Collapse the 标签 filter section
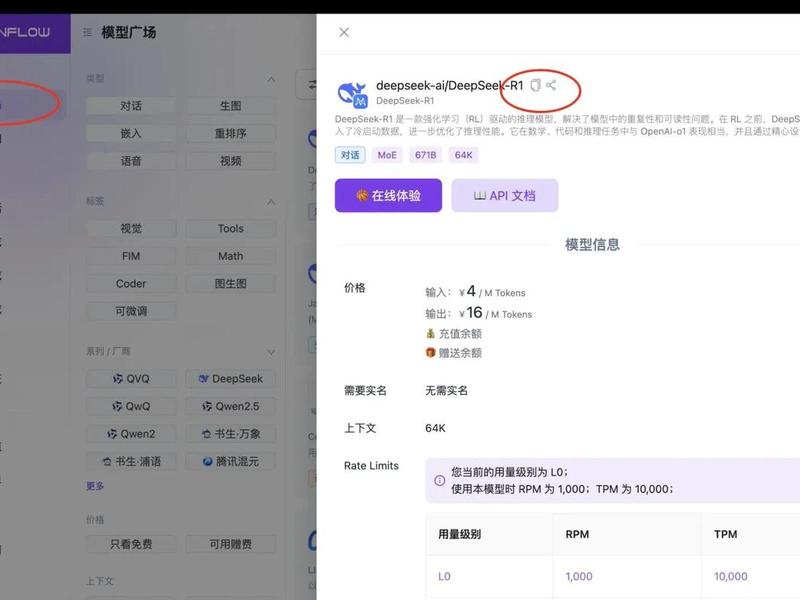 point(271,202)
